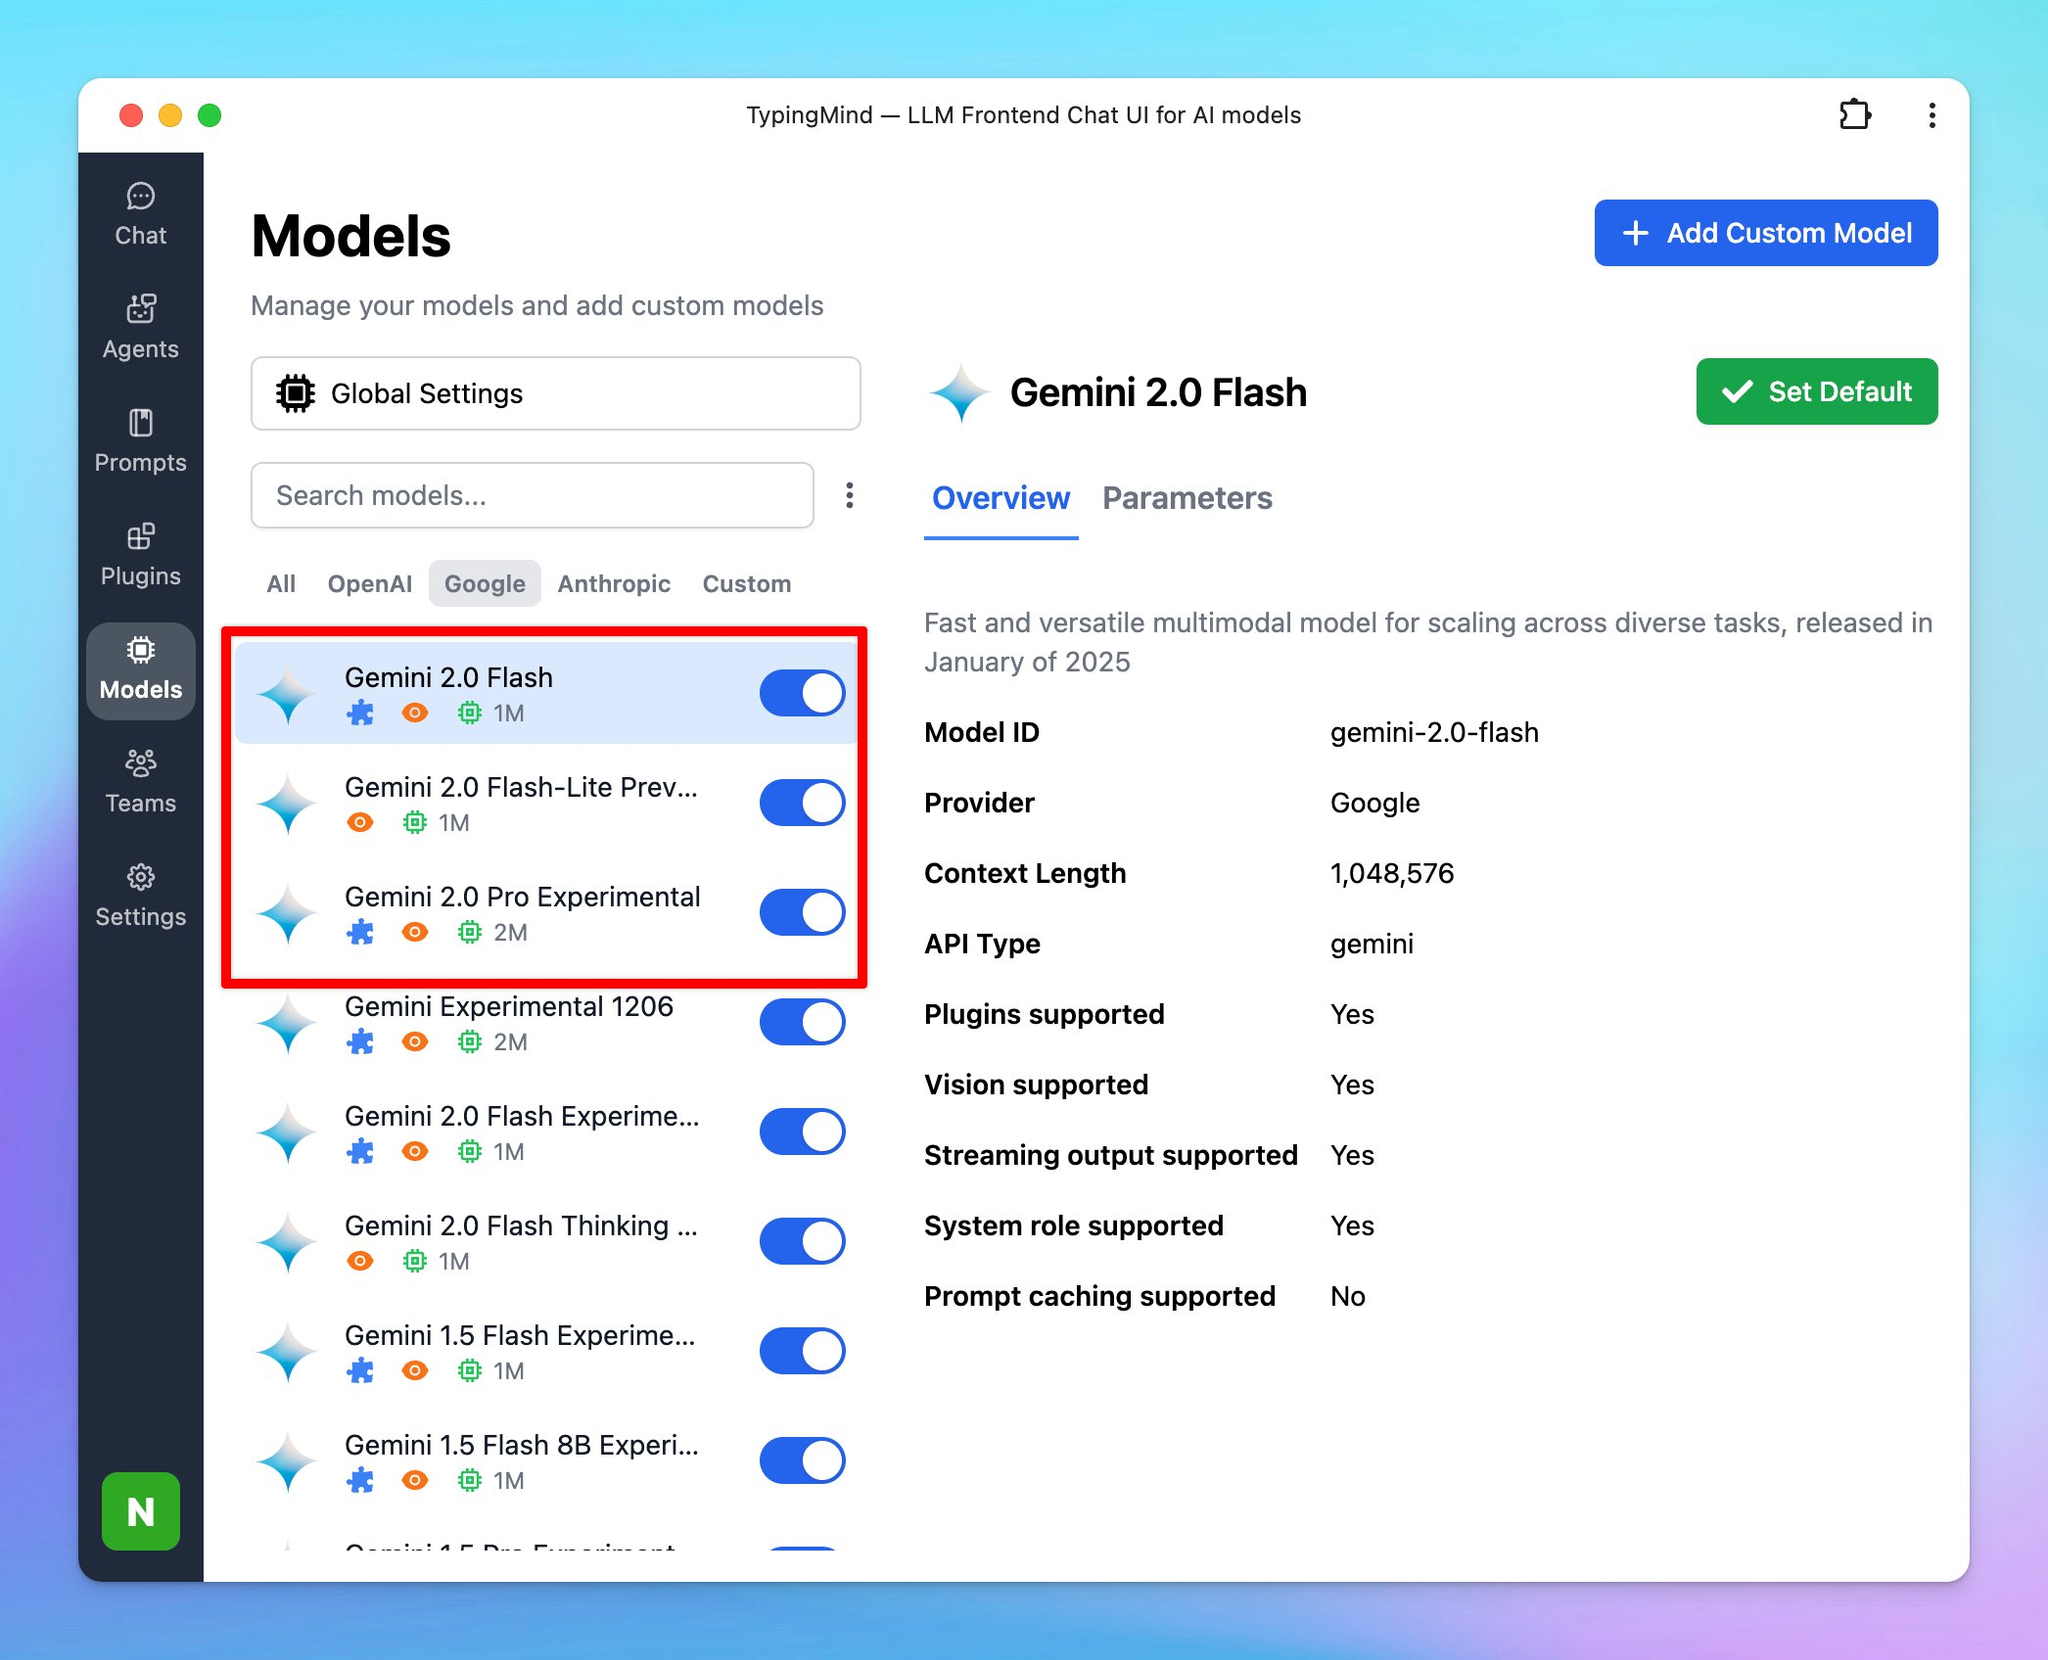Screen dimensions: 2048x1660
Task: Switch to the Parameters tab
Action: [x=1186, y=498]
